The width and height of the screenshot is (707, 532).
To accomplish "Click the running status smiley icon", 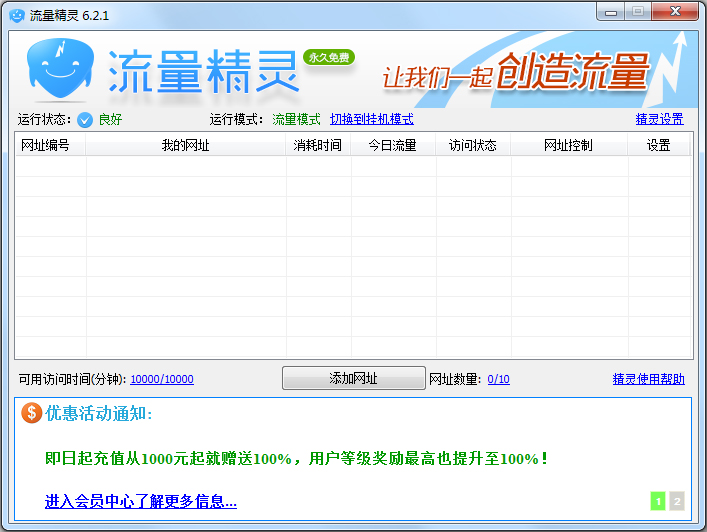I will pos(85,120).
